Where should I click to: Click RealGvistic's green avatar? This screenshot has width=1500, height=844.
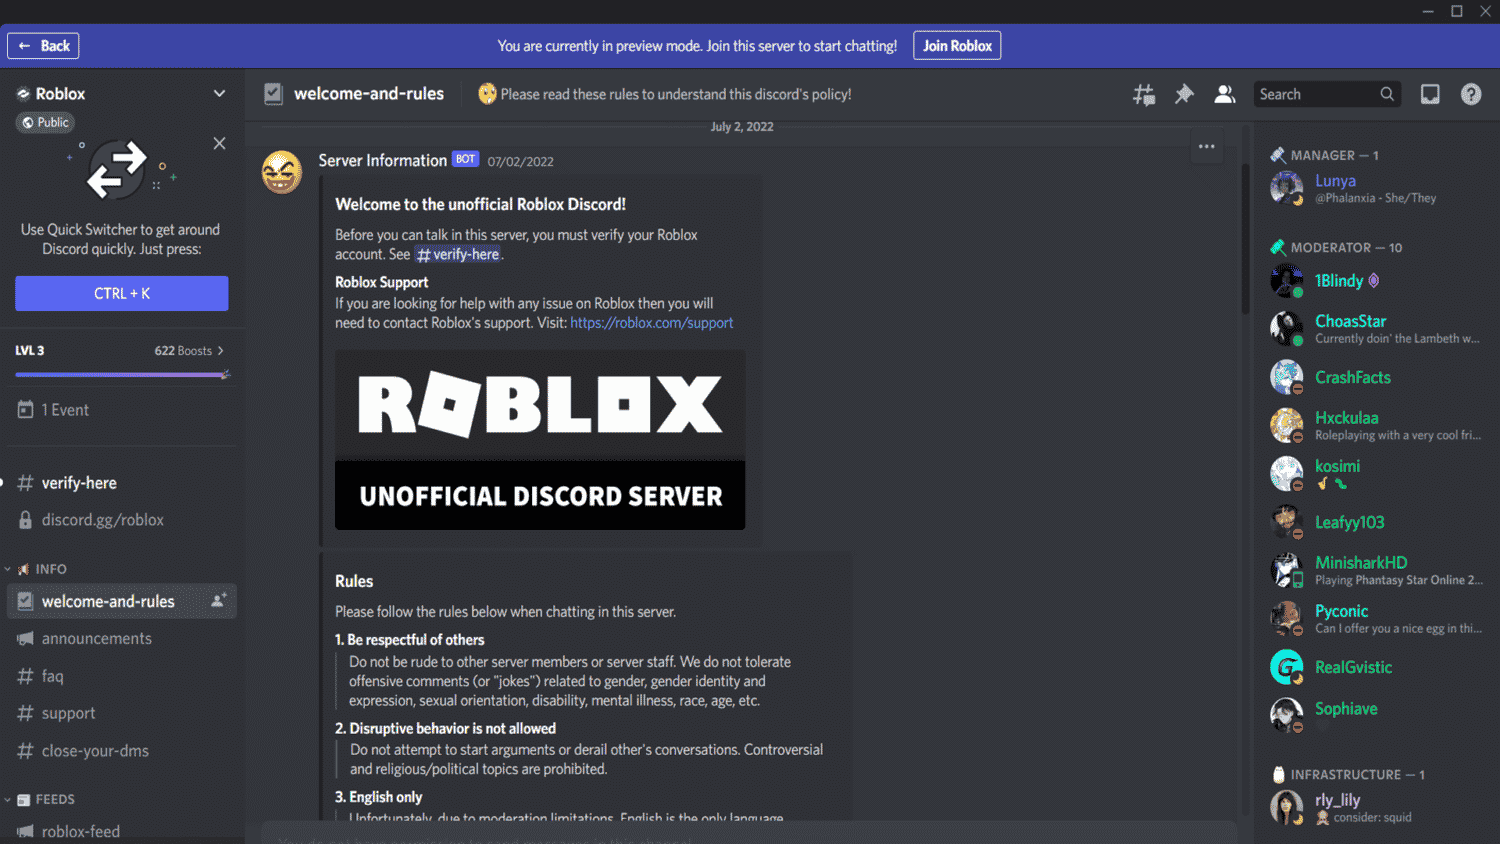pos(1286,667)
